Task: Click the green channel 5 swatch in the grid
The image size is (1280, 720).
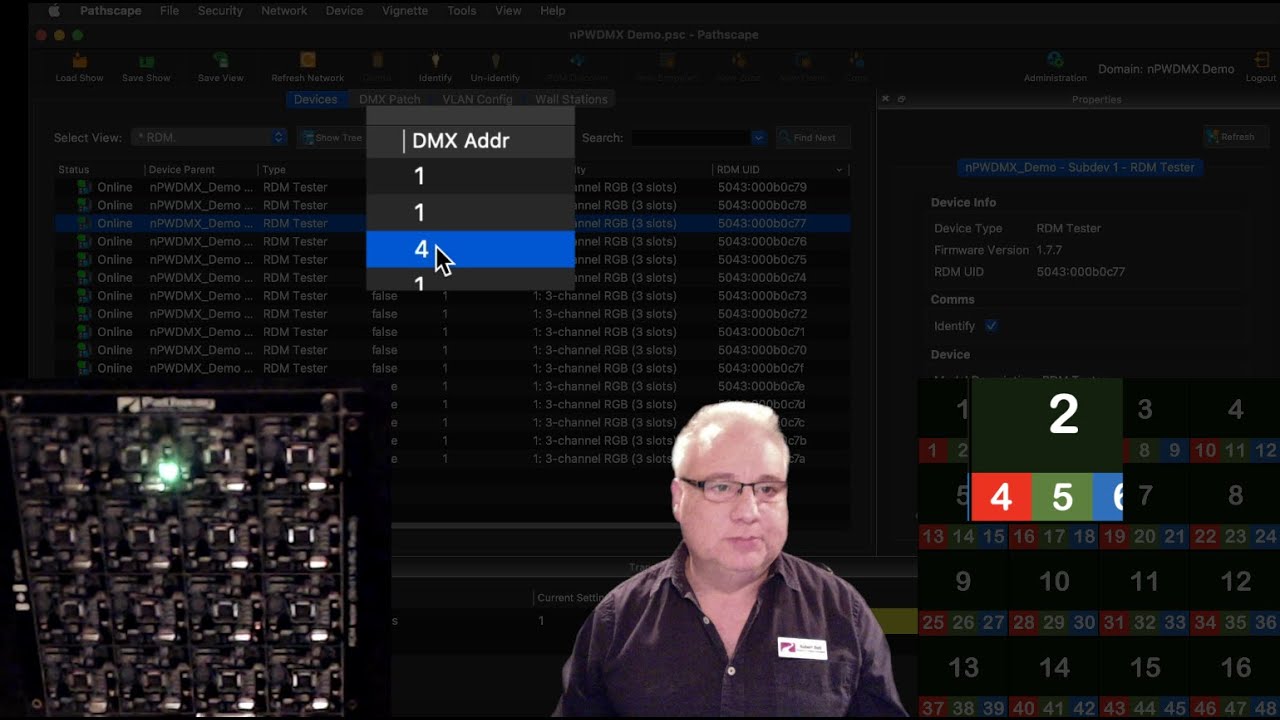Action: [x=1062, y=497]
